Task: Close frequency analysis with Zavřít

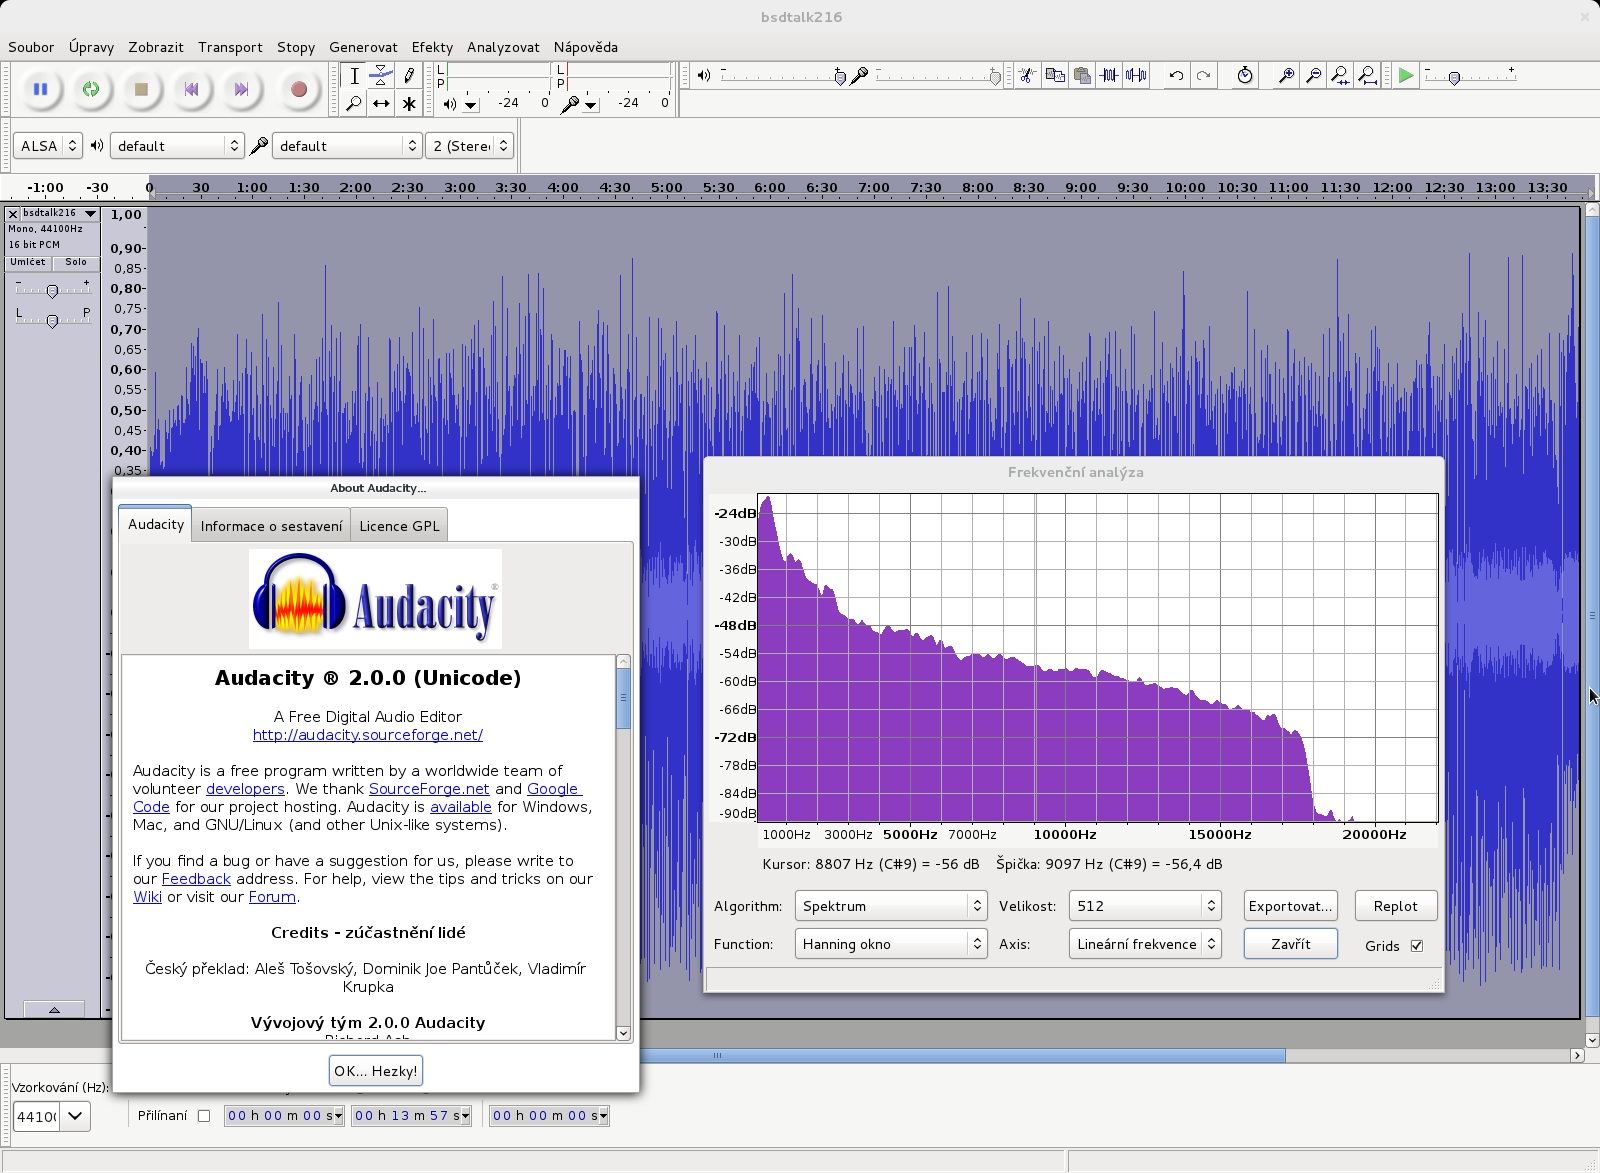Action: [1291, 944]
